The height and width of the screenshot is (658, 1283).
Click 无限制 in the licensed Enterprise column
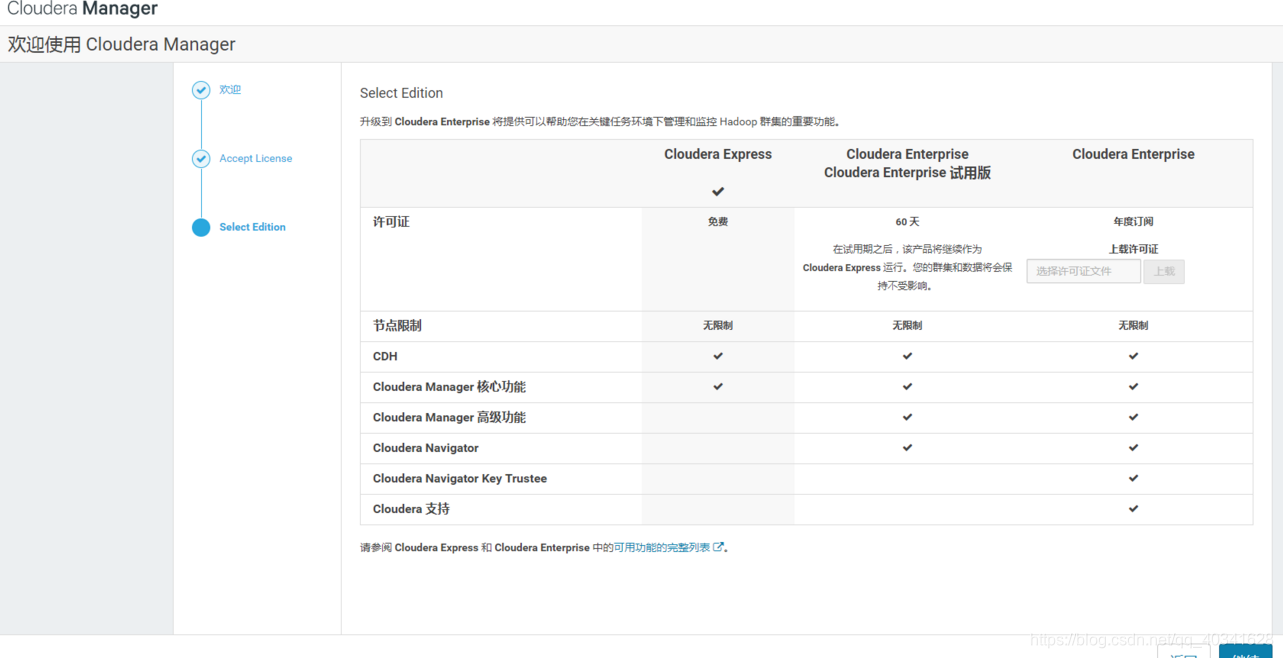pos(1133,325)
